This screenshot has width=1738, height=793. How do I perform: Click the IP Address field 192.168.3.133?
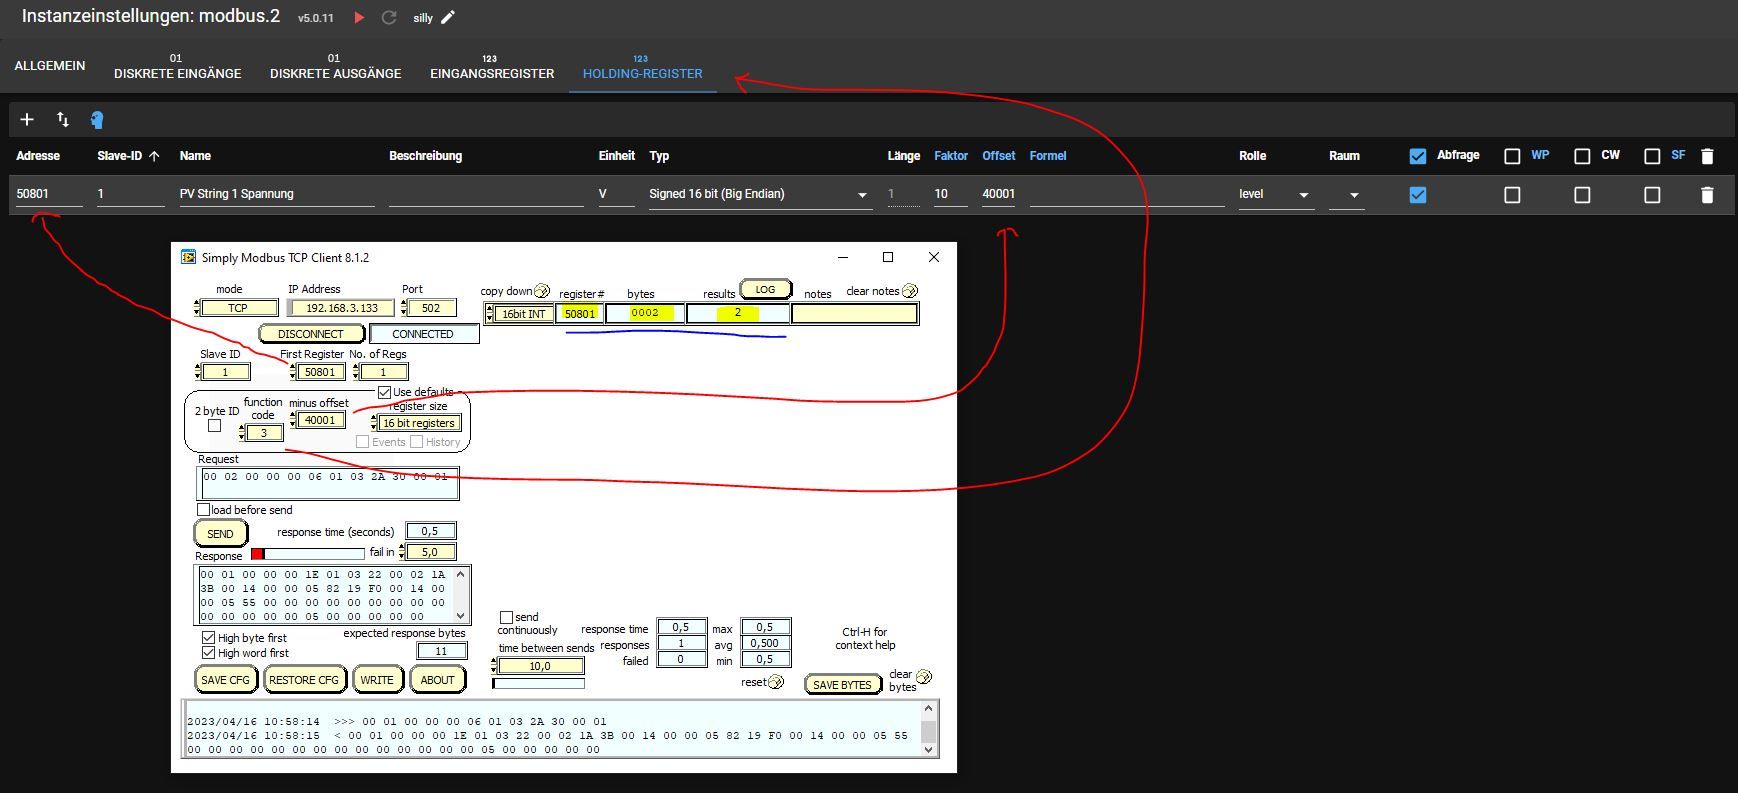pos(342,308)
